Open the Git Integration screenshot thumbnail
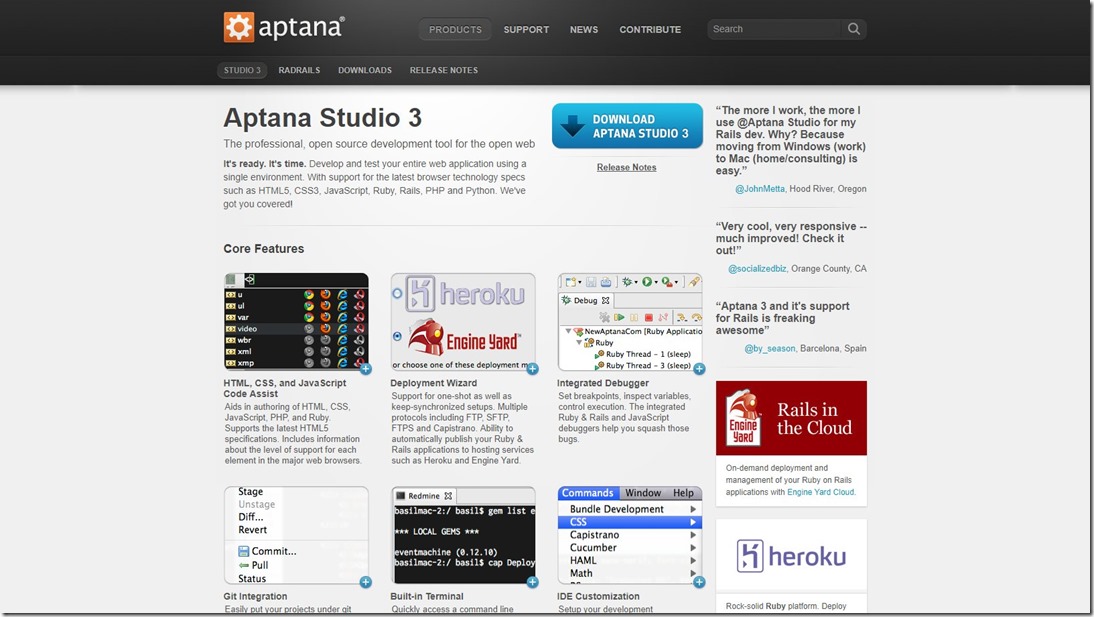Viewport: 1094px width, 617px height. point(296,535)
